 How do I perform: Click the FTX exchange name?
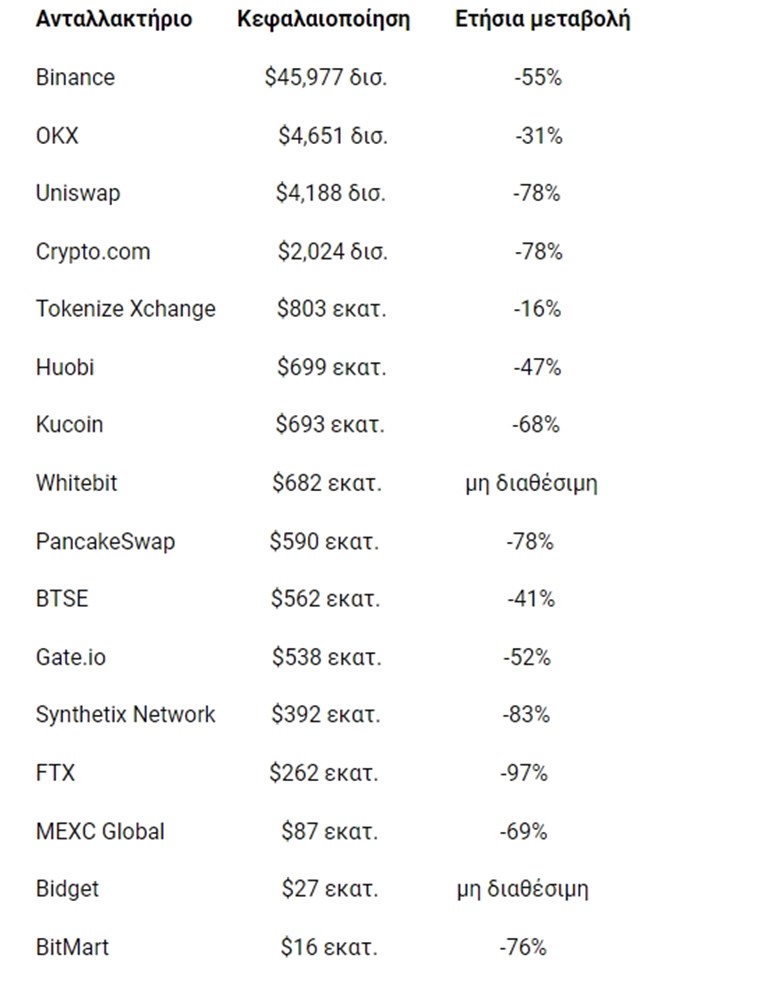55,773
